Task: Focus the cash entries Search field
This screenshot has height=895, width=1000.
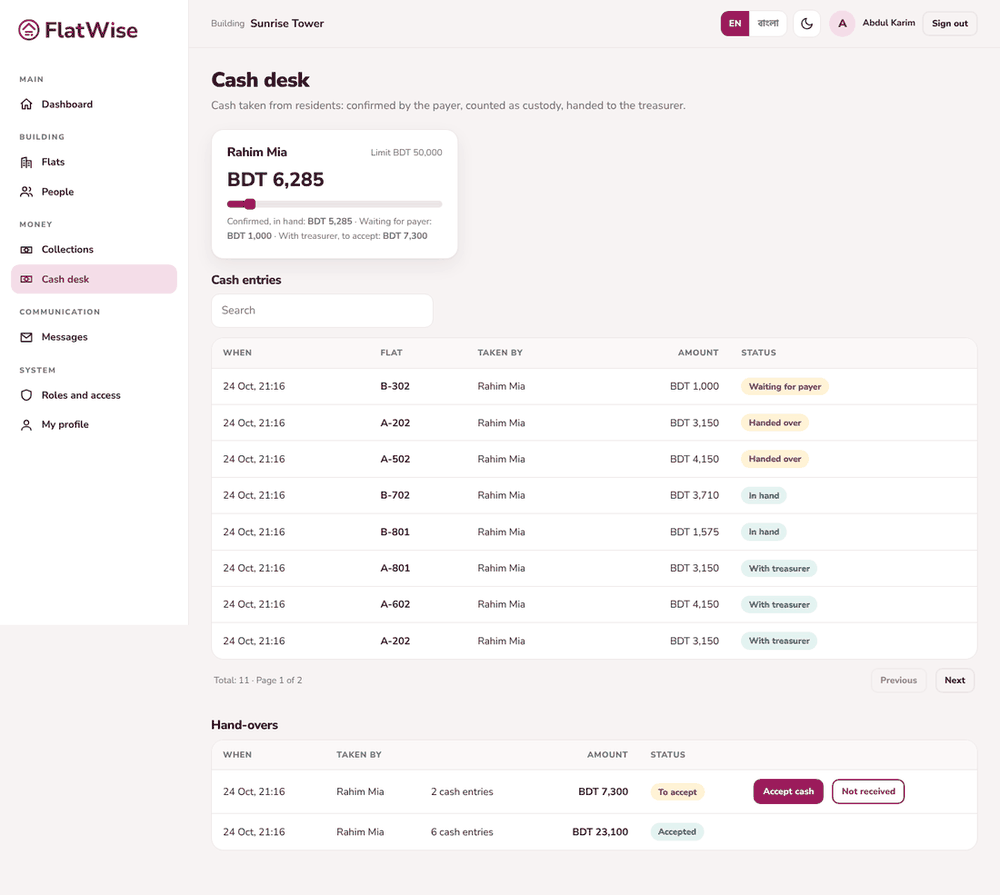Action: click(x=322, y=311)
